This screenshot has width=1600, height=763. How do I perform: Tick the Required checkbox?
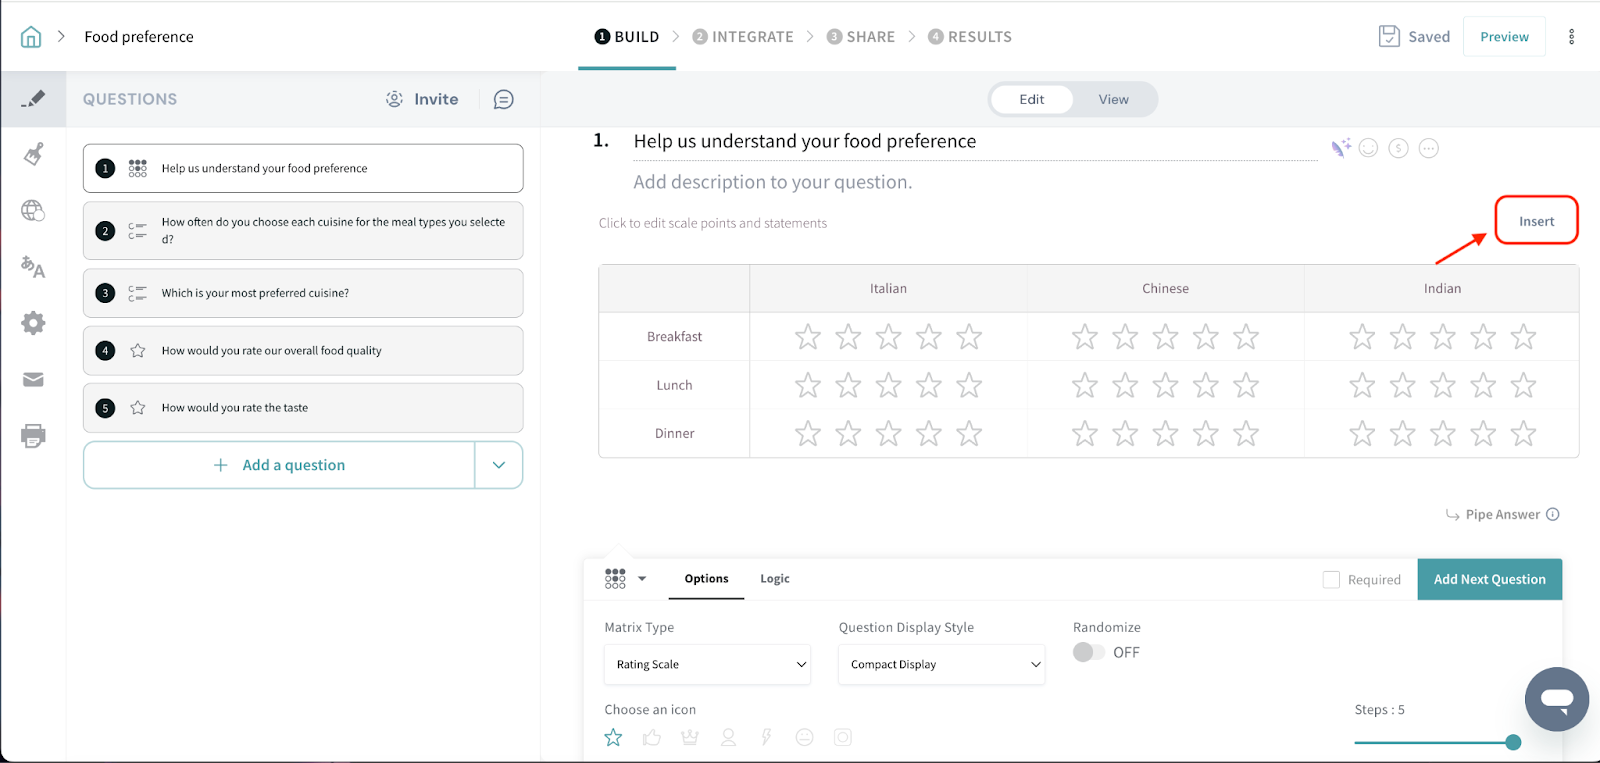tap(1331, 580)
